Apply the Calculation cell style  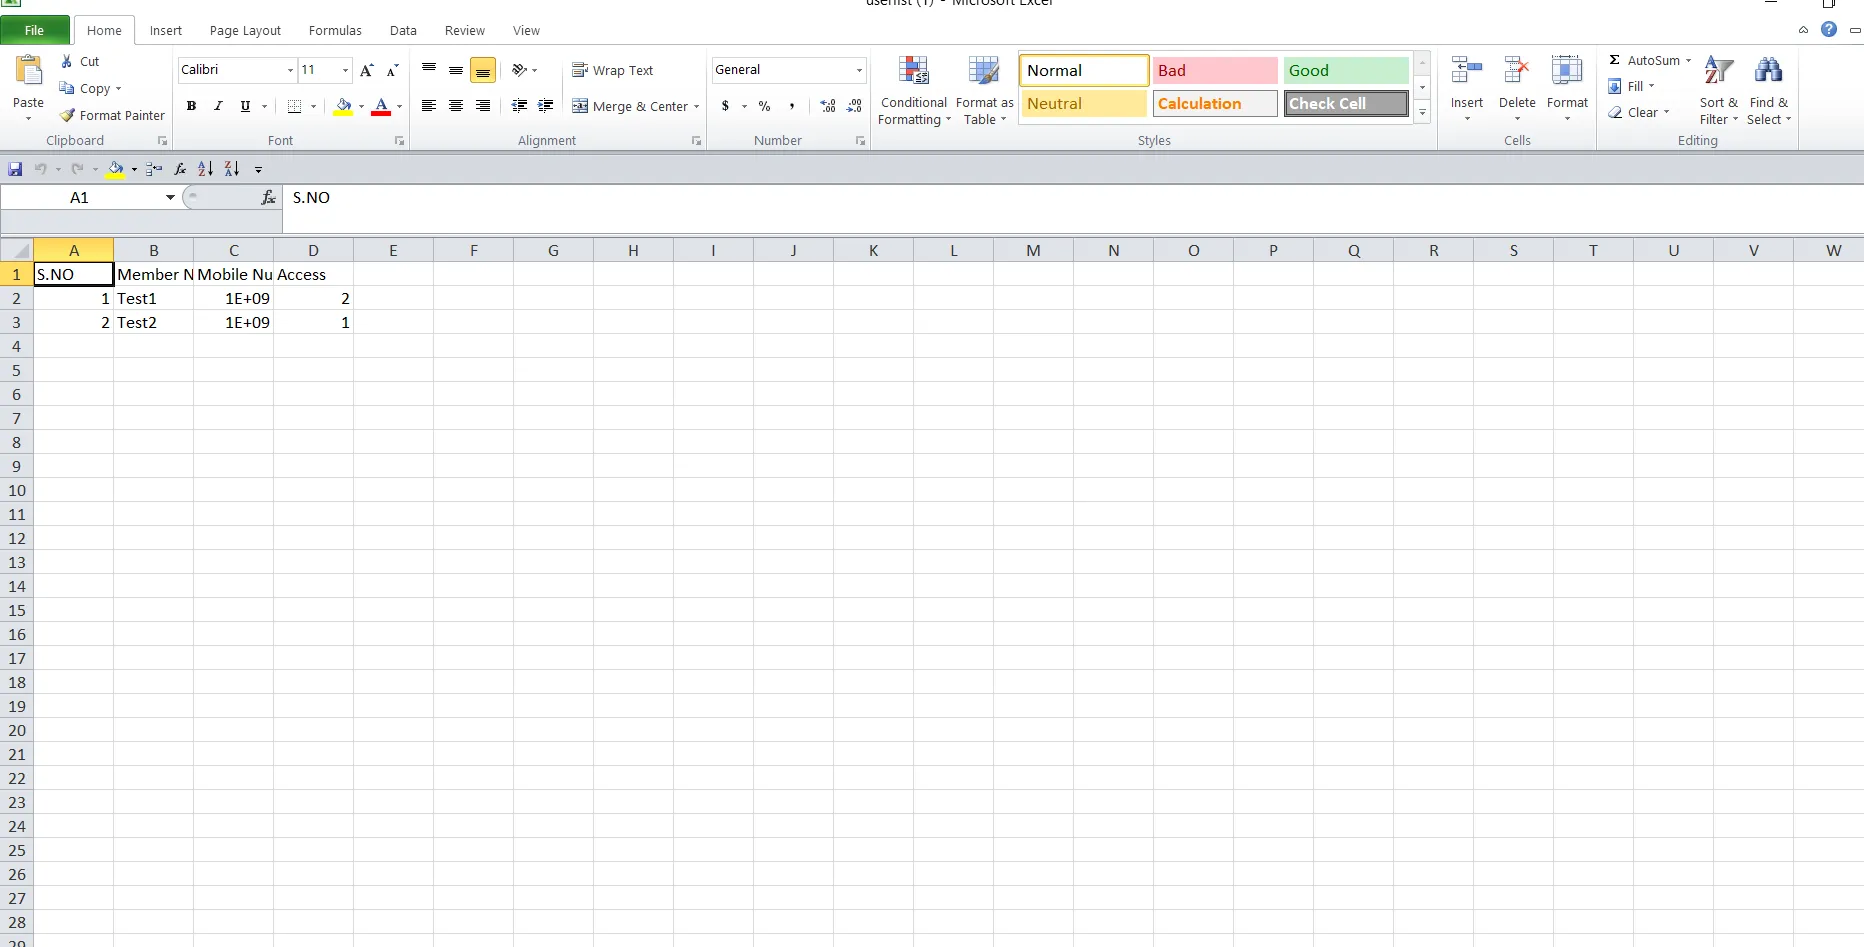coord(1215,103)
